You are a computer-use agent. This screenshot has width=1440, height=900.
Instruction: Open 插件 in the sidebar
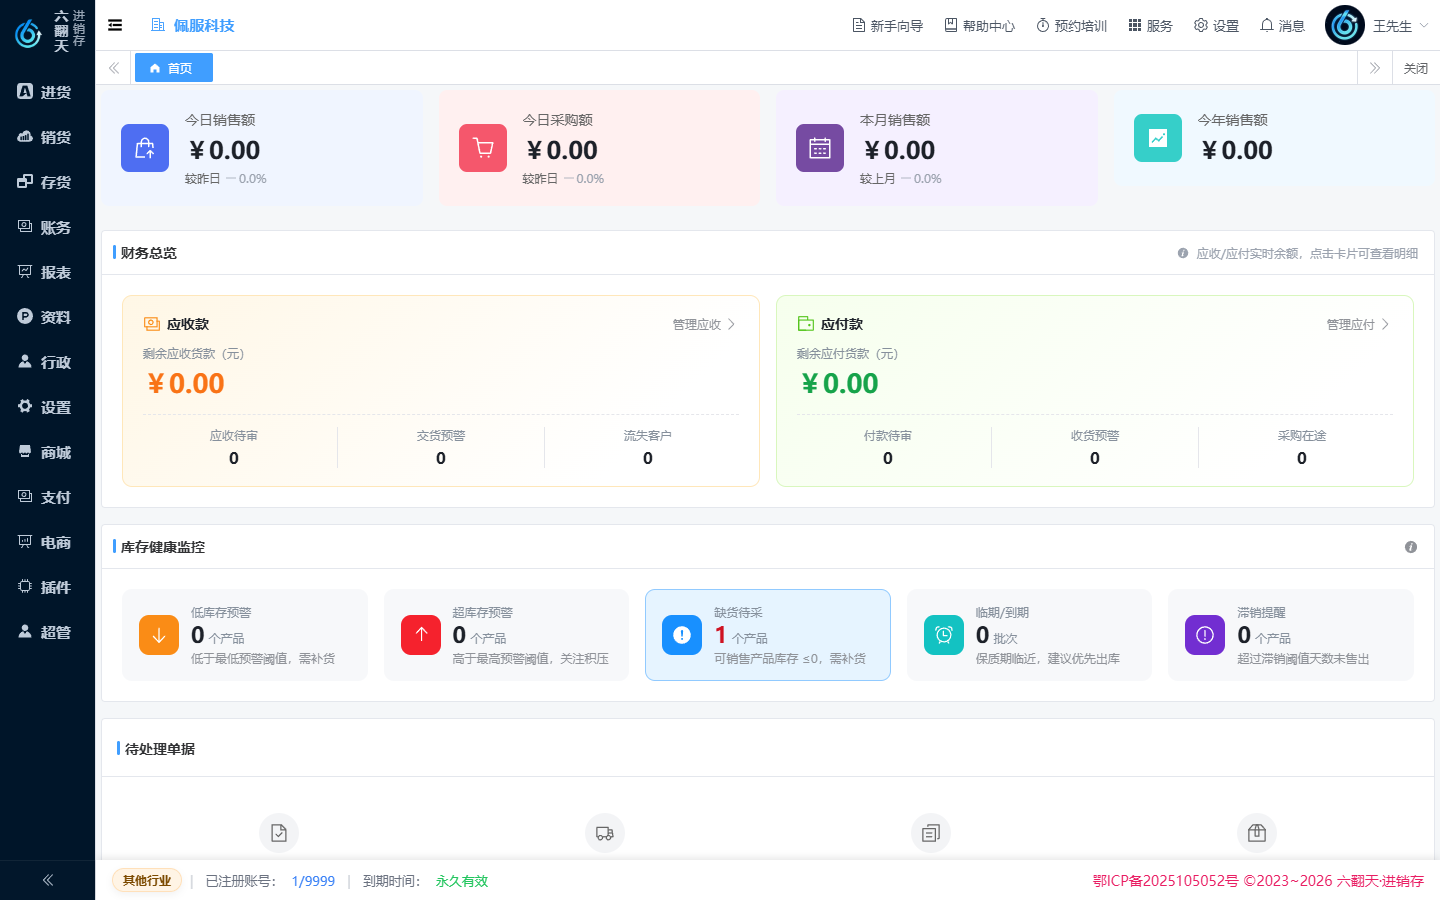pos(47,587)
